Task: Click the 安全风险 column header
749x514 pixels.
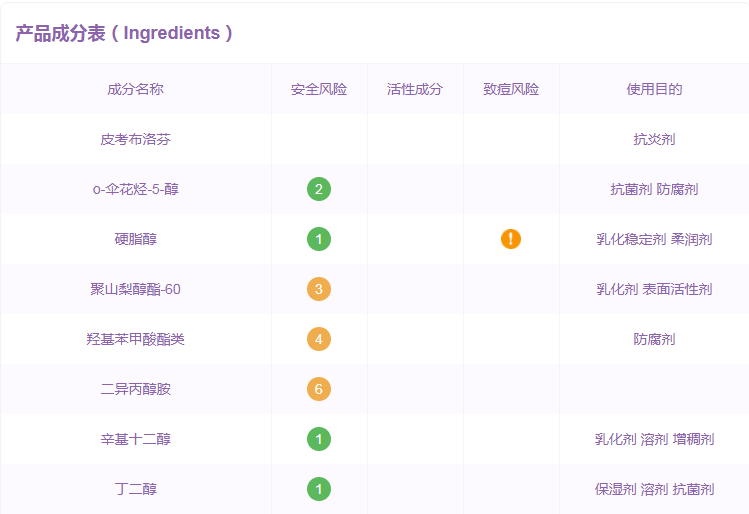Action: [319, 89]
